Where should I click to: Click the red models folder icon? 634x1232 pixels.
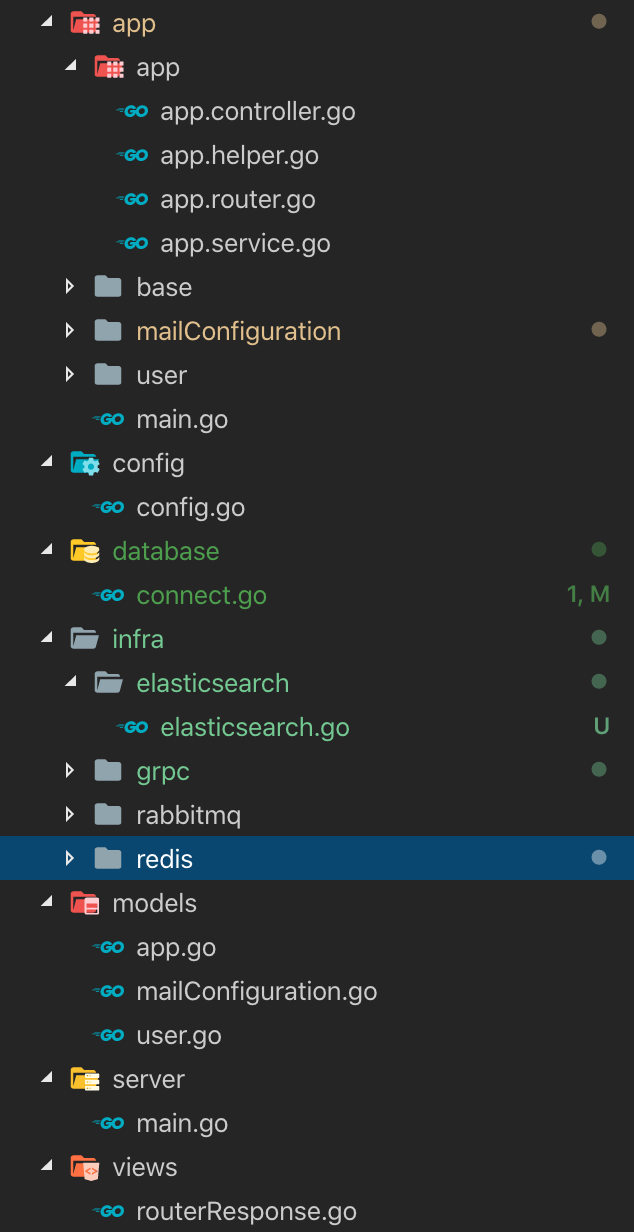[84, 902]
